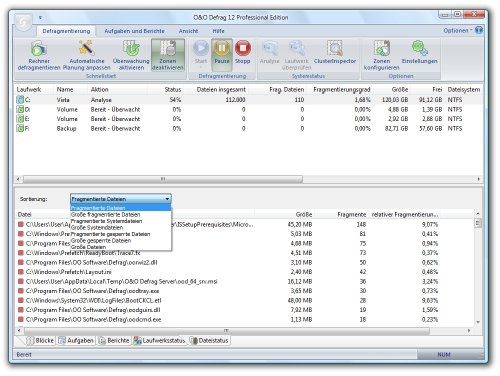Screen dimensions: 500x376
Task: Sort file list by relativer Fragmentierungsgrad
Action: [x=405, y=214]
